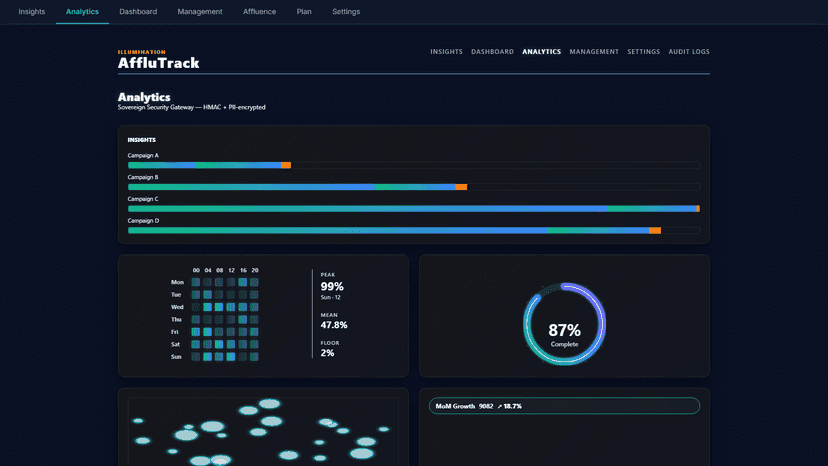Click the FLOOR 2% value

pos(327,353)
